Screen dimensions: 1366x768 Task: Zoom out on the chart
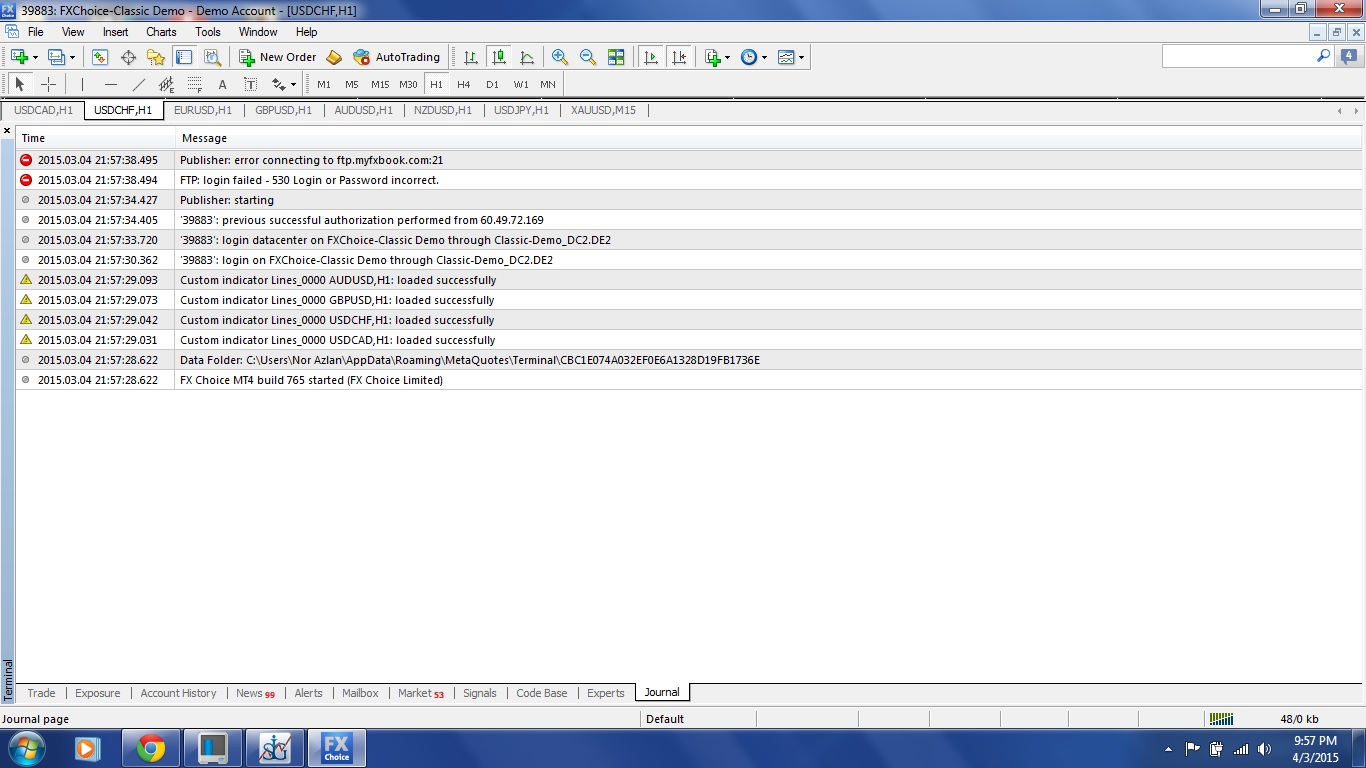588,57
